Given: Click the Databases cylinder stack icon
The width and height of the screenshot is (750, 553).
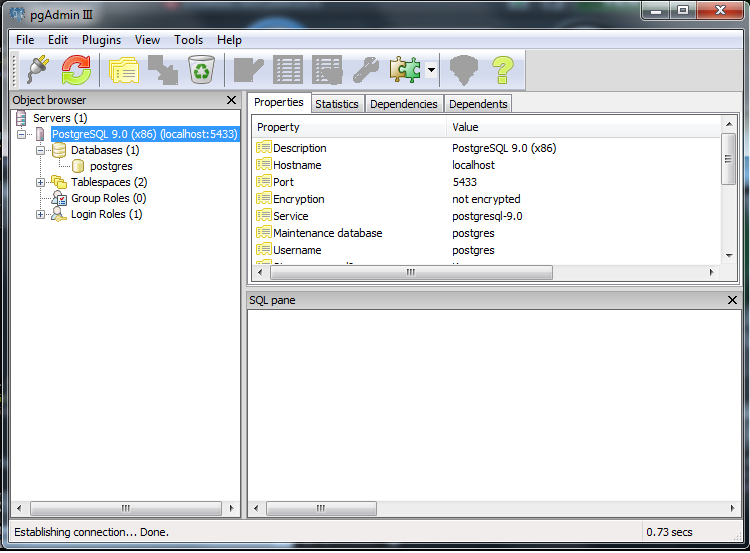Looking at the screenshot, I should pyautogui.click(x=59, y=150).
